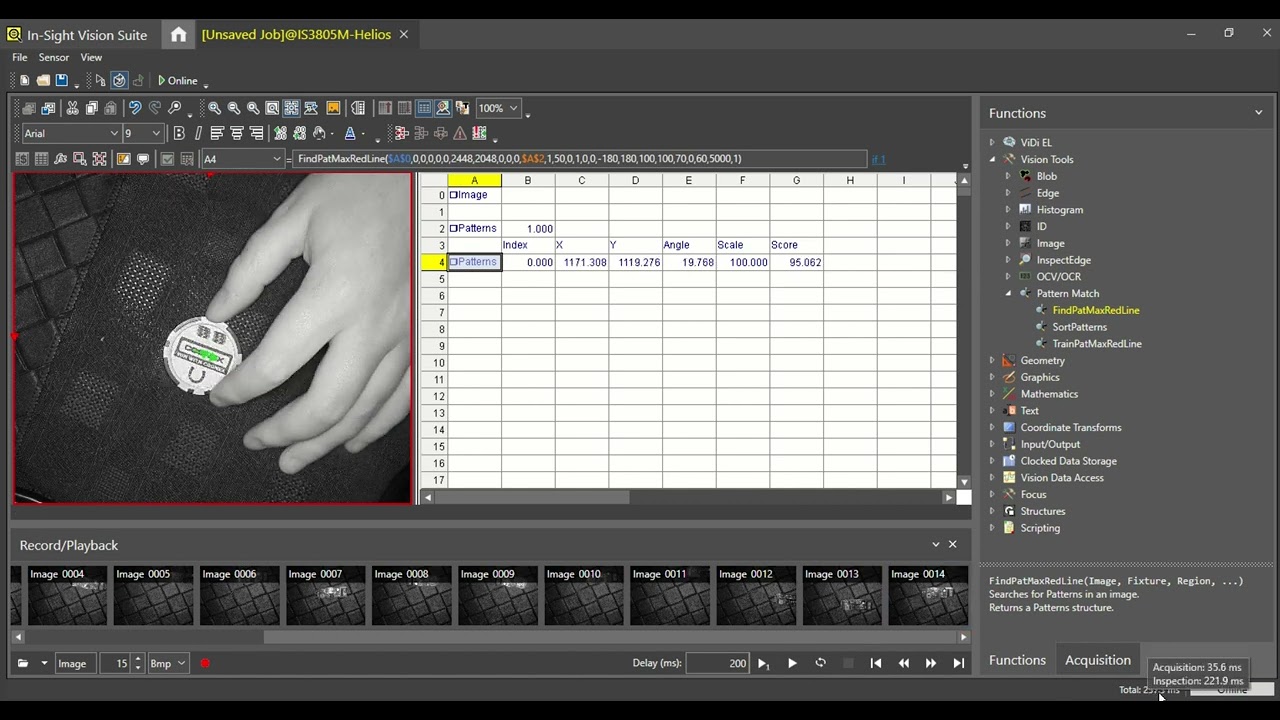Close the Record/Playback panel
1280x720 pixels.
click(952, 544)
